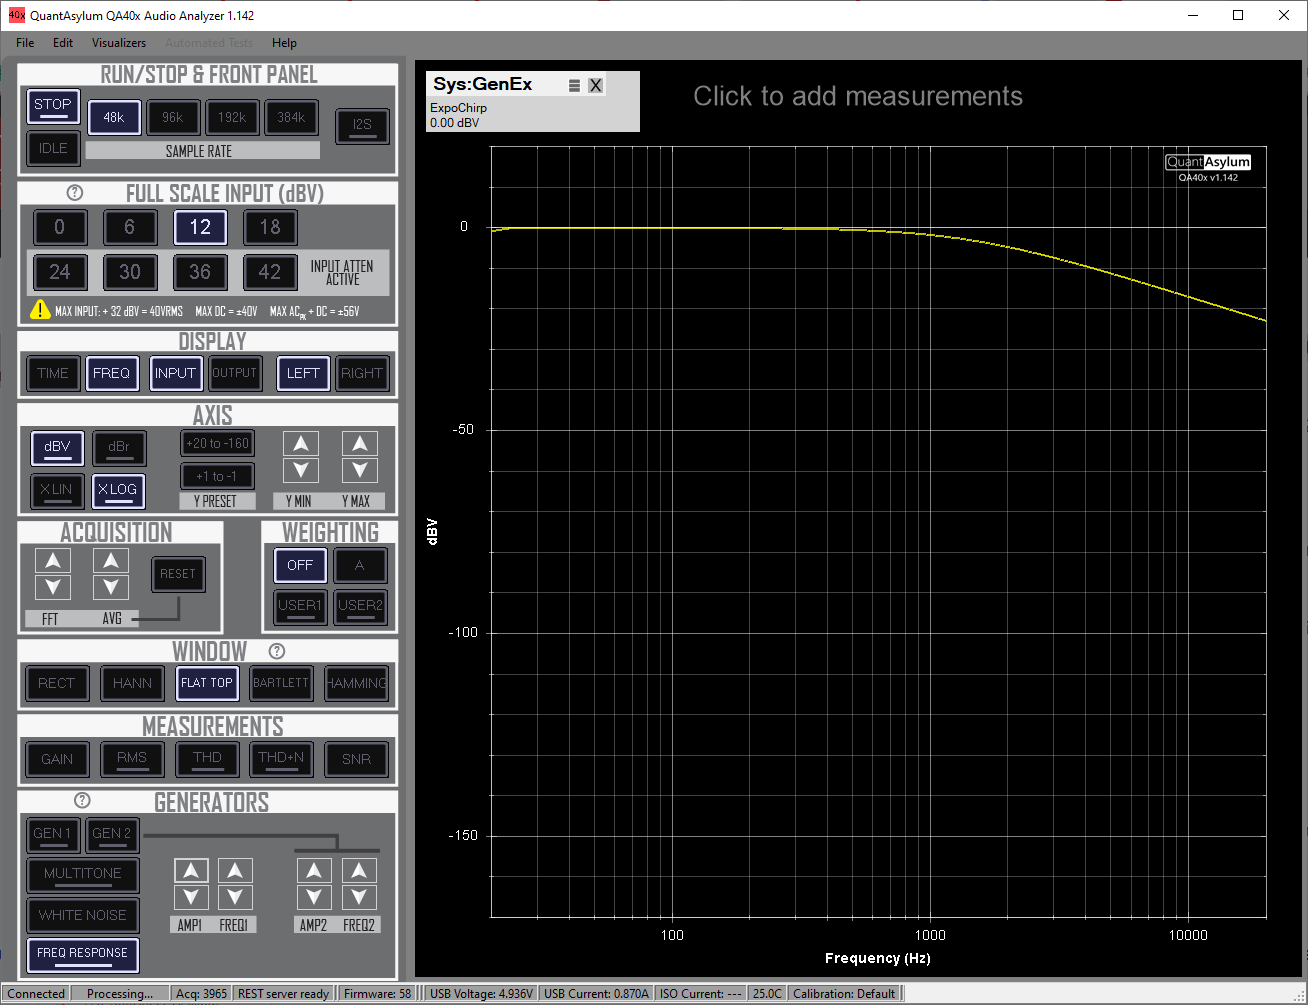Set full scale input to 42 dBV

[270, 271]
